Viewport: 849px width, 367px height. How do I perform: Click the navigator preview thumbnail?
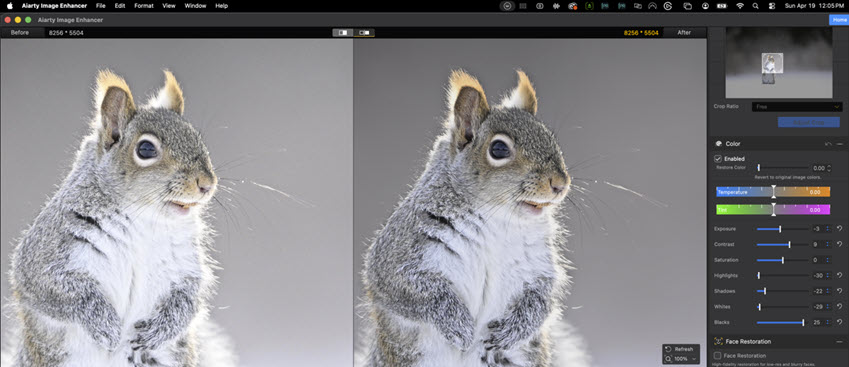click(779, 63)
